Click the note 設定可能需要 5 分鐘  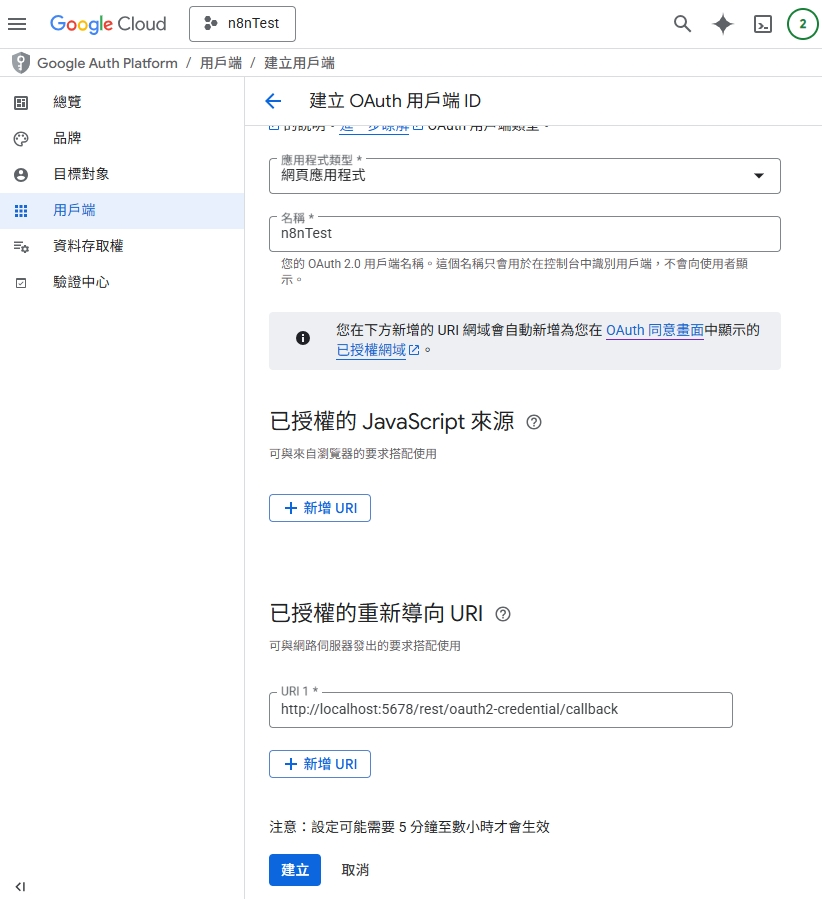point(409,827)
